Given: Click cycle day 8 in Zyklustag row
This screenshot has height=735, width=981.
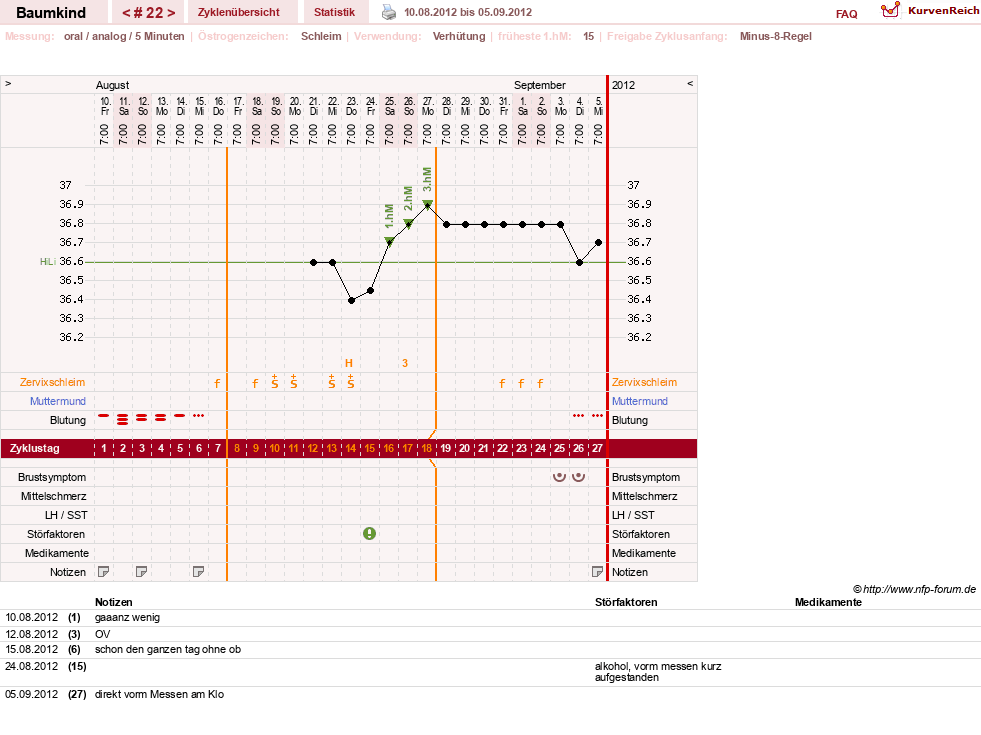Looking at the screenshot, I should pyautogui.click(x=237, y=449).
